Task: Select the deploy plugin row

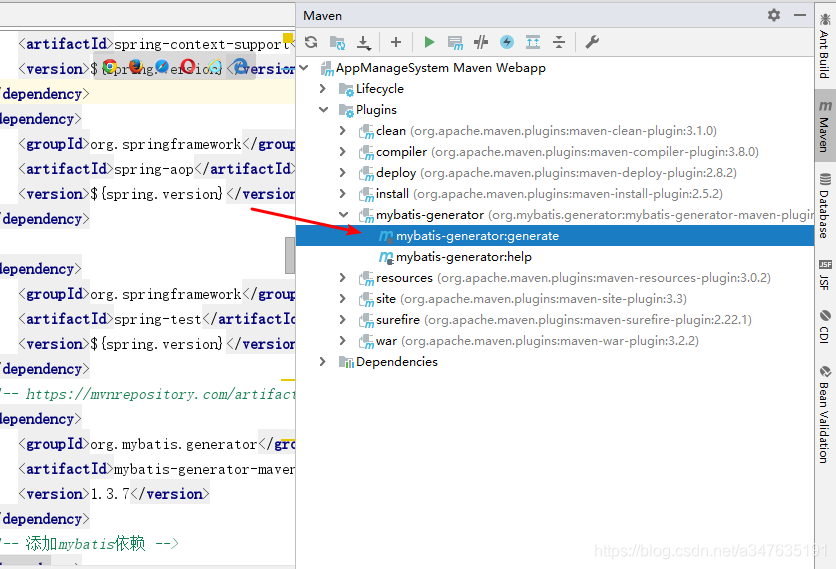Action: pos(555,173)
